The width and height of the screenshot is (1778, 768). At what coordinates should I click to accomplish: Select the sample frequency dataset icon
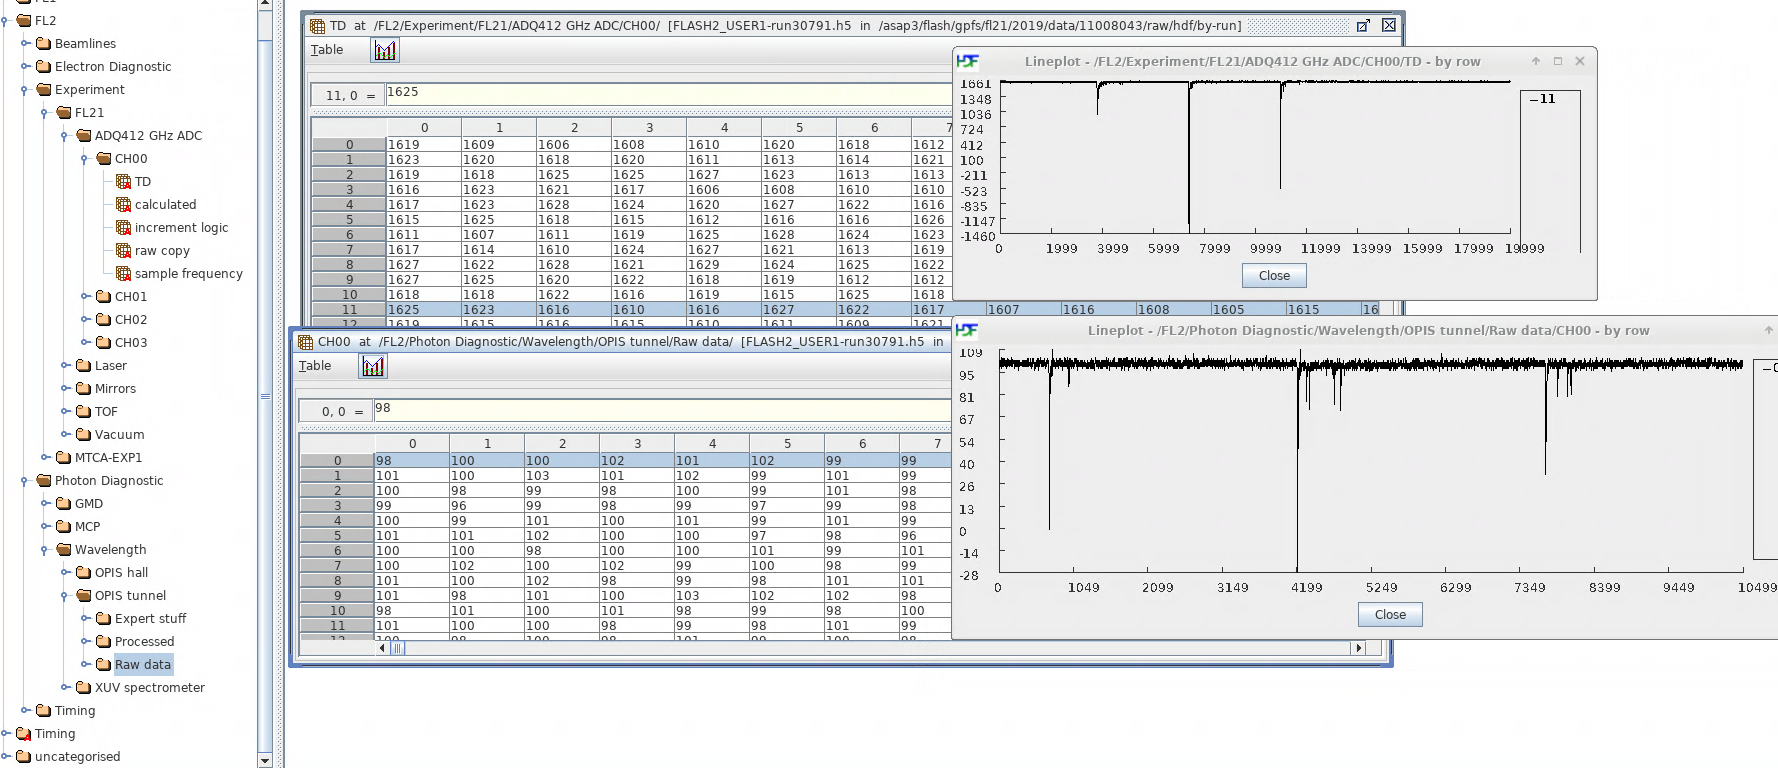pyautogui.click(x=123, y=273)
